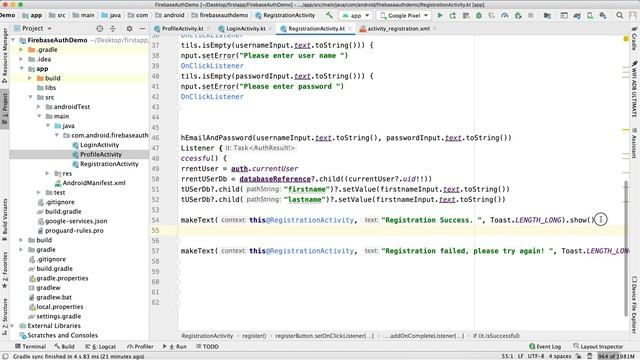Toggle the Structure side panel
This screenshot has width=640, height=360.
coord(5,316)
